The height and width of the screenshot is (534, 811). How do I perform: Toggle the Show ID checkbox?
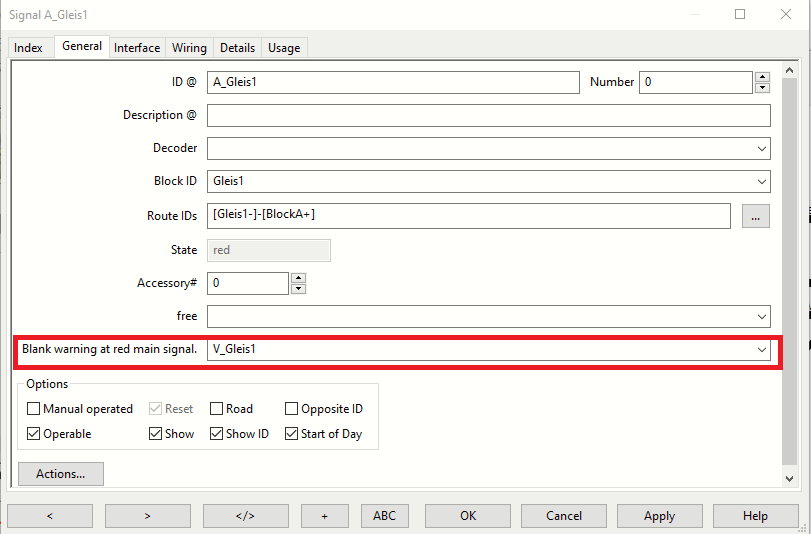point(217,434)
